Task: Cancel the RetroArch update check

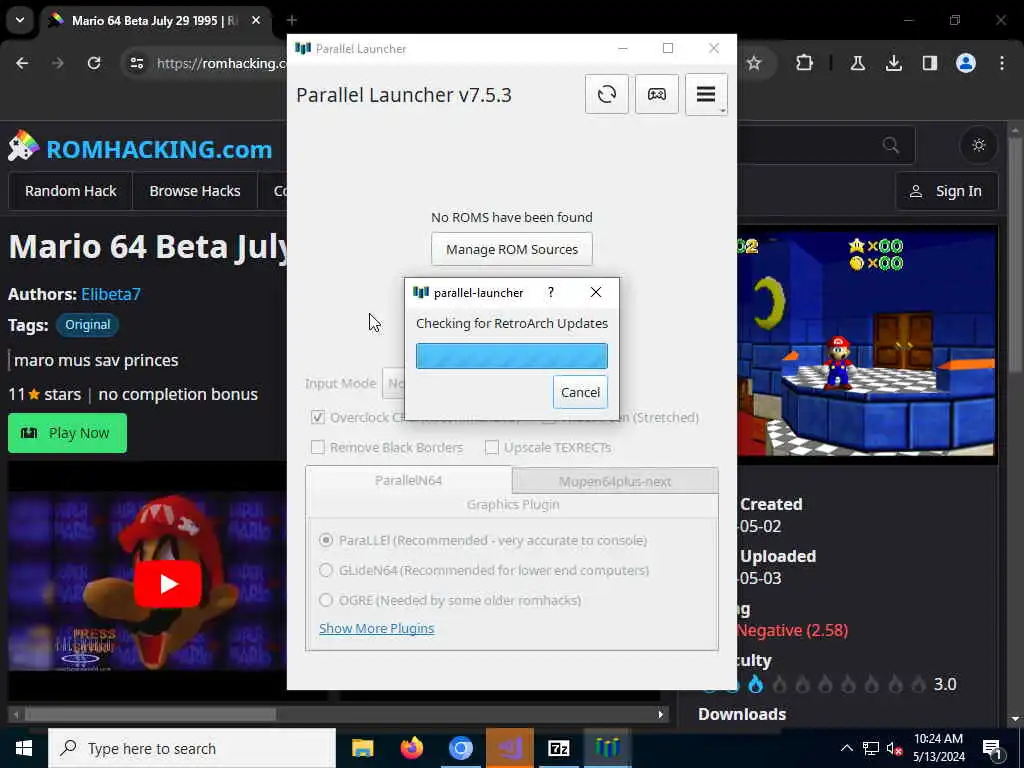Action: click(580, 392)
